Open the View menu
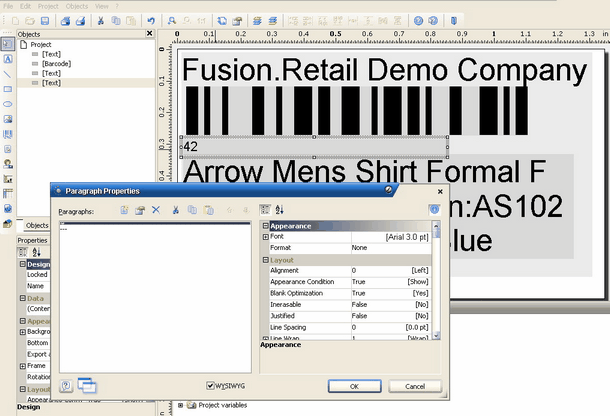The height and width of the screenshot is (416, 610). coord(102,6)
